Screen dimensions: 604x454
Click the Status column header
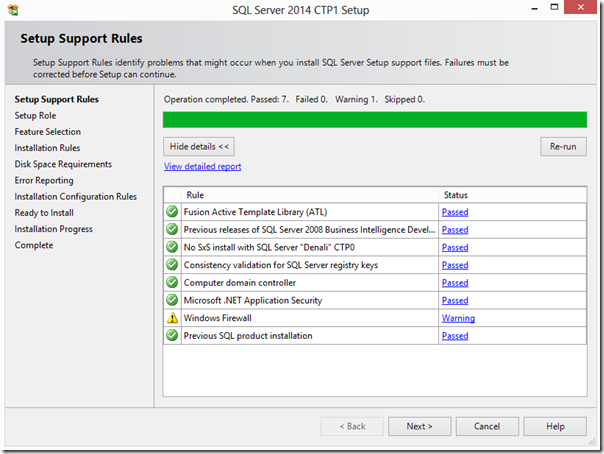click(513, 195)
